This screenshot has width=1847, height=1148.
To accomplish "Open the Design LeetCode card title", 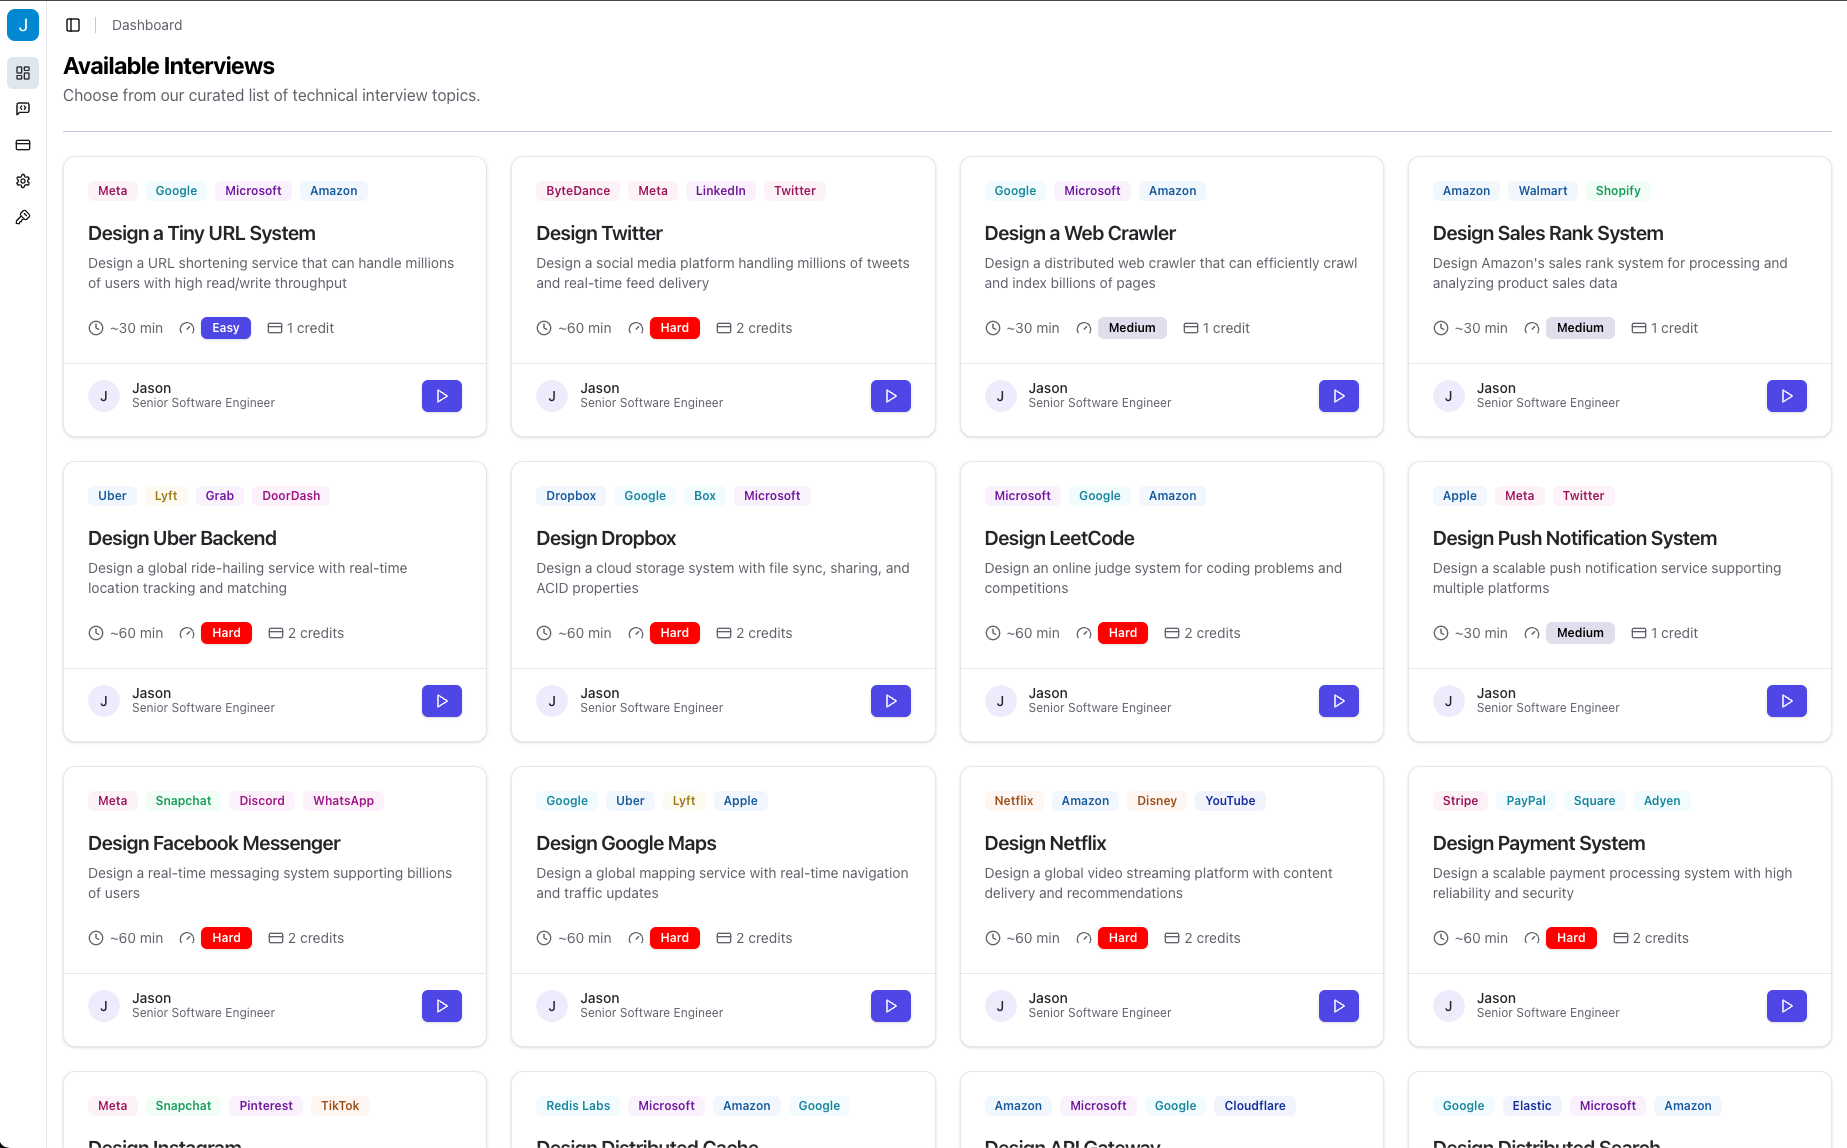I will (1059, 538).
